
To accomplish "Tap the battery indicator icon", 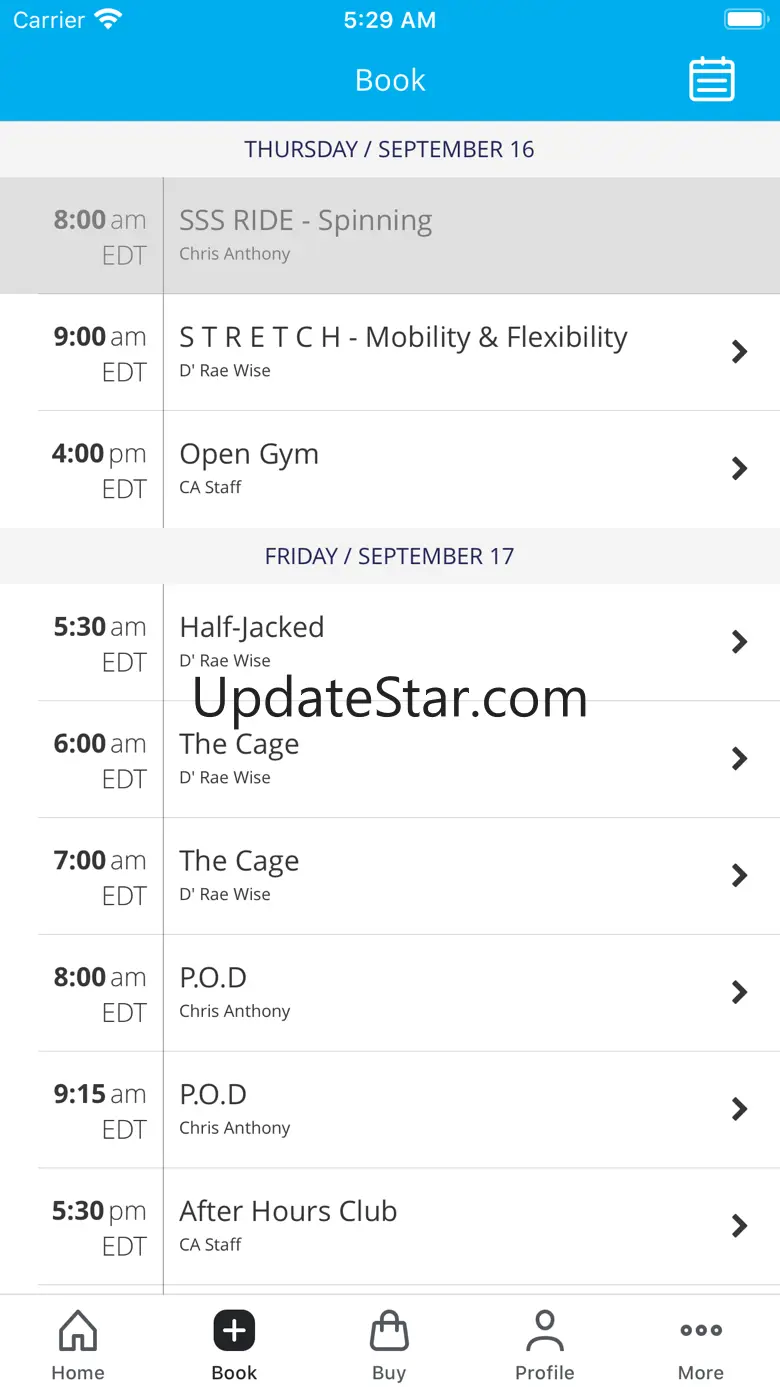I will tap(744, 20).
